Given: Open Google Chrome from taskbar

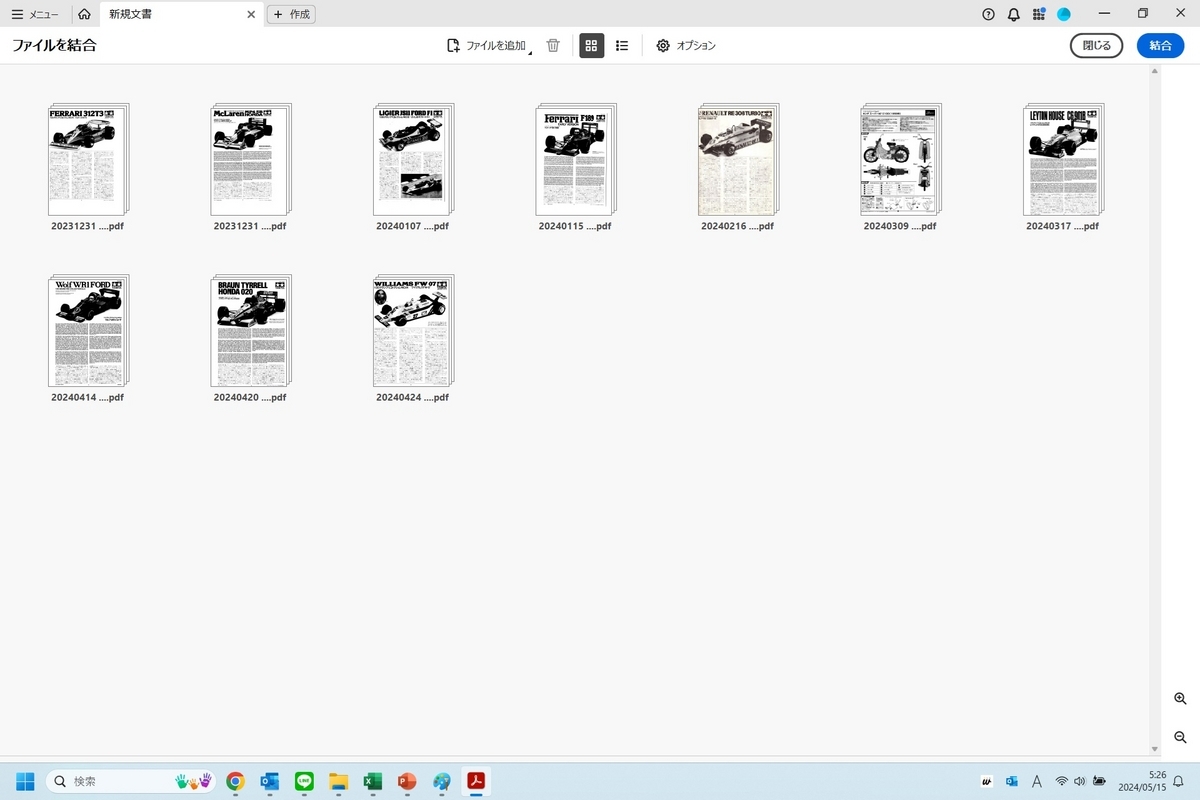Looking at the screenshot, I should tap(235, 781).
